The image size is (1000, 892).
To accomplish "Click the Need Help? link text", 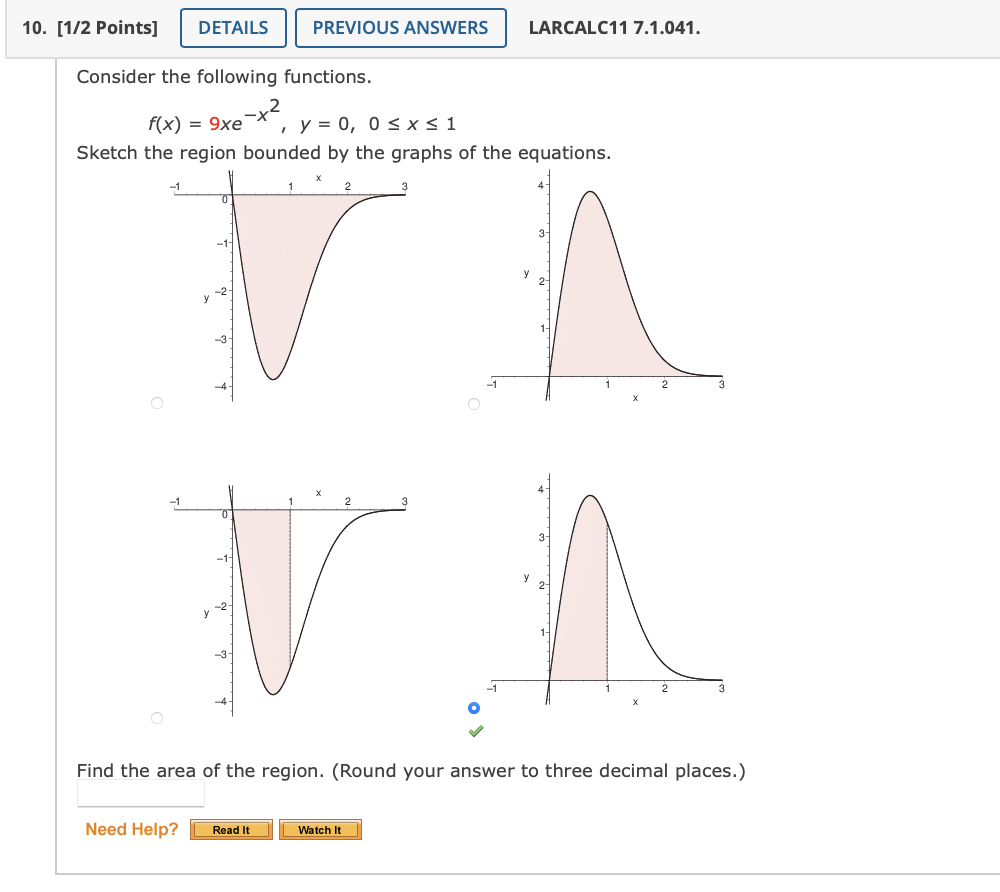I will 128,829.
